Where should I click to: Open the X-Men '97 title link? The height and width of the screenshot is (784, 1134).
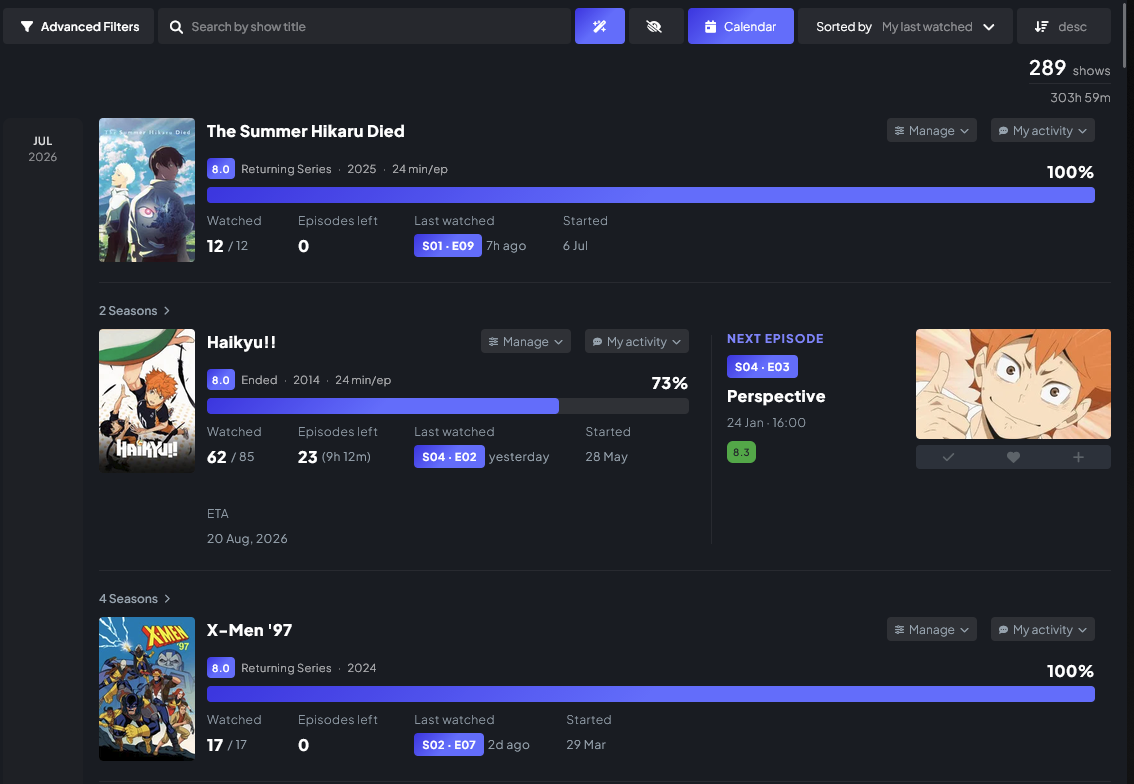(250, 630)
